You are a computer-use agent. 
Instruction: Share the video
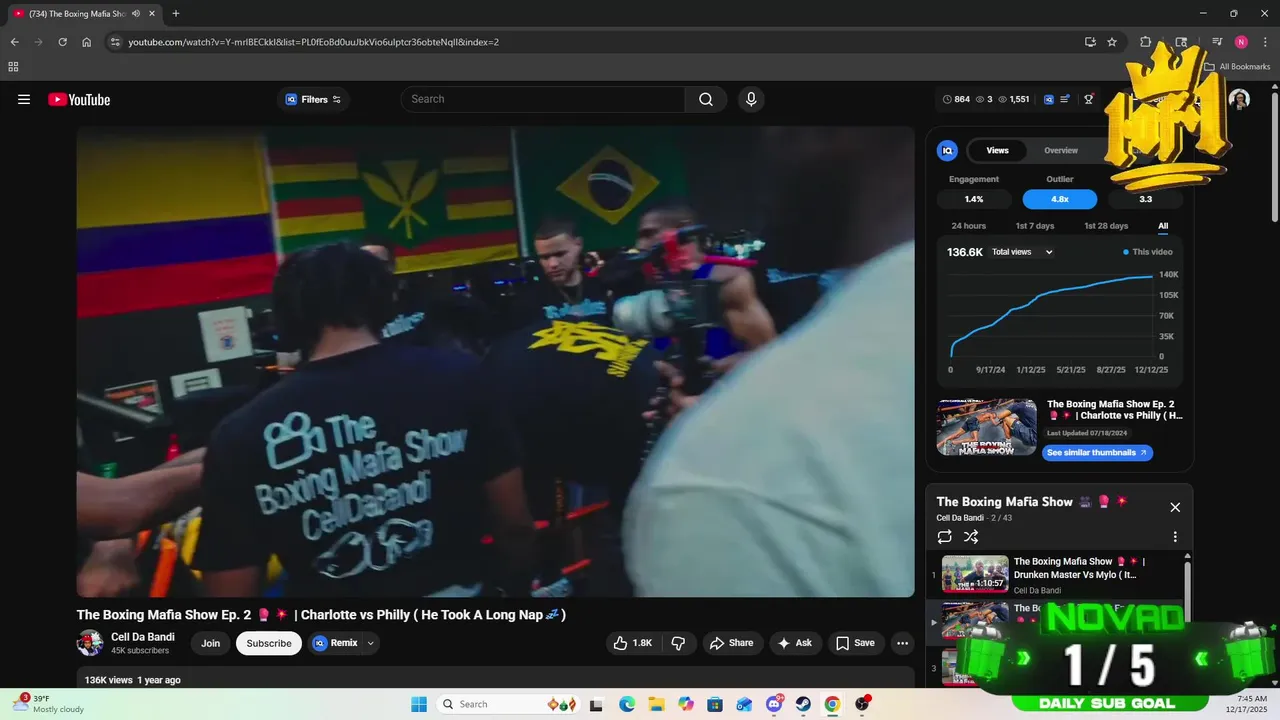tap(732, 643)
